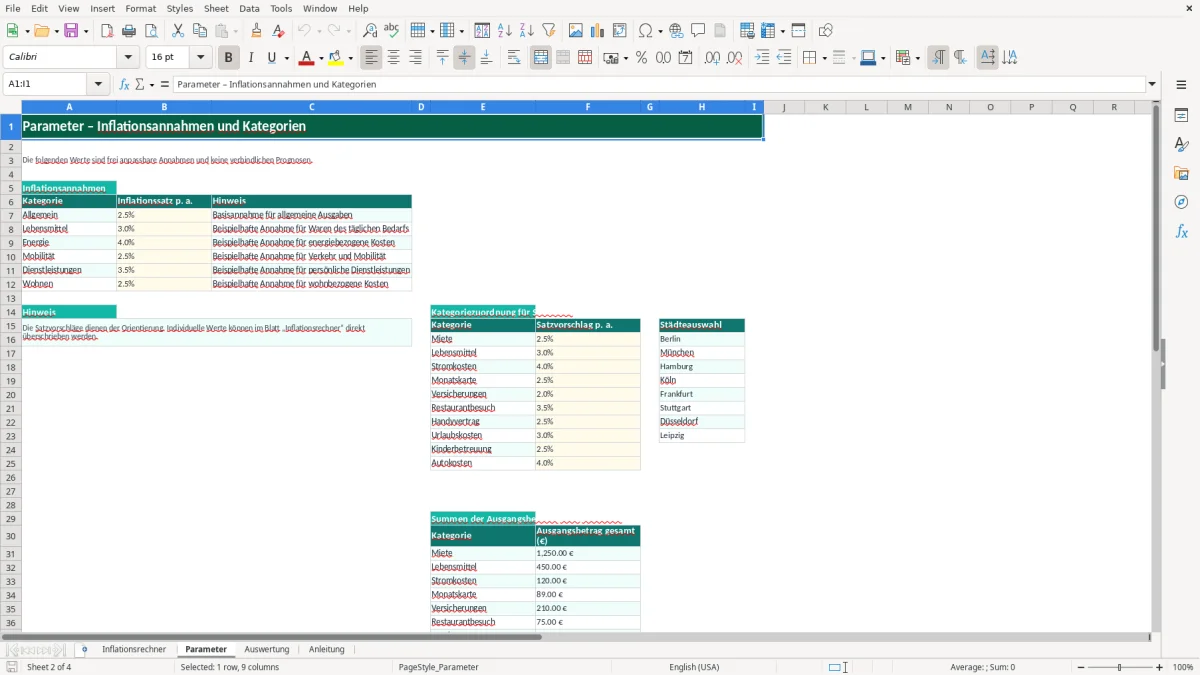Click the Increase Indent icon

coord(762,58)
